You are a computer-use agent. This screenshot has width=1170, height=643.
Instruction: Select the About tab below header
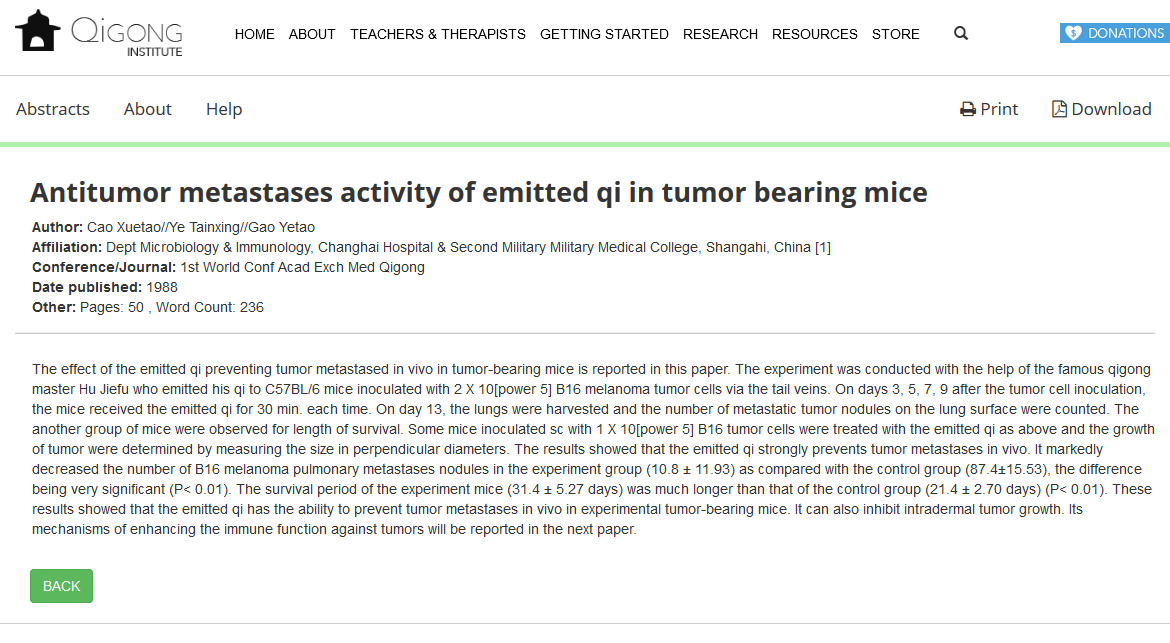pos(148,109)
